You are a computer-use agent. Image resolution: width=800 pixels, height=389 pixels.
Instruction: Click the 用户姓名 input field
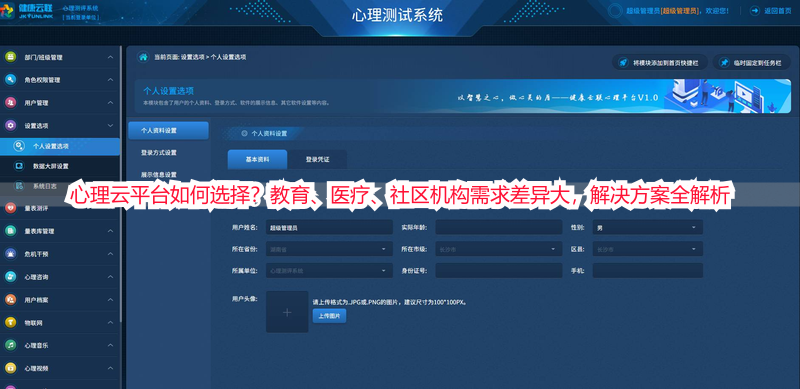(x=329, y=227)
